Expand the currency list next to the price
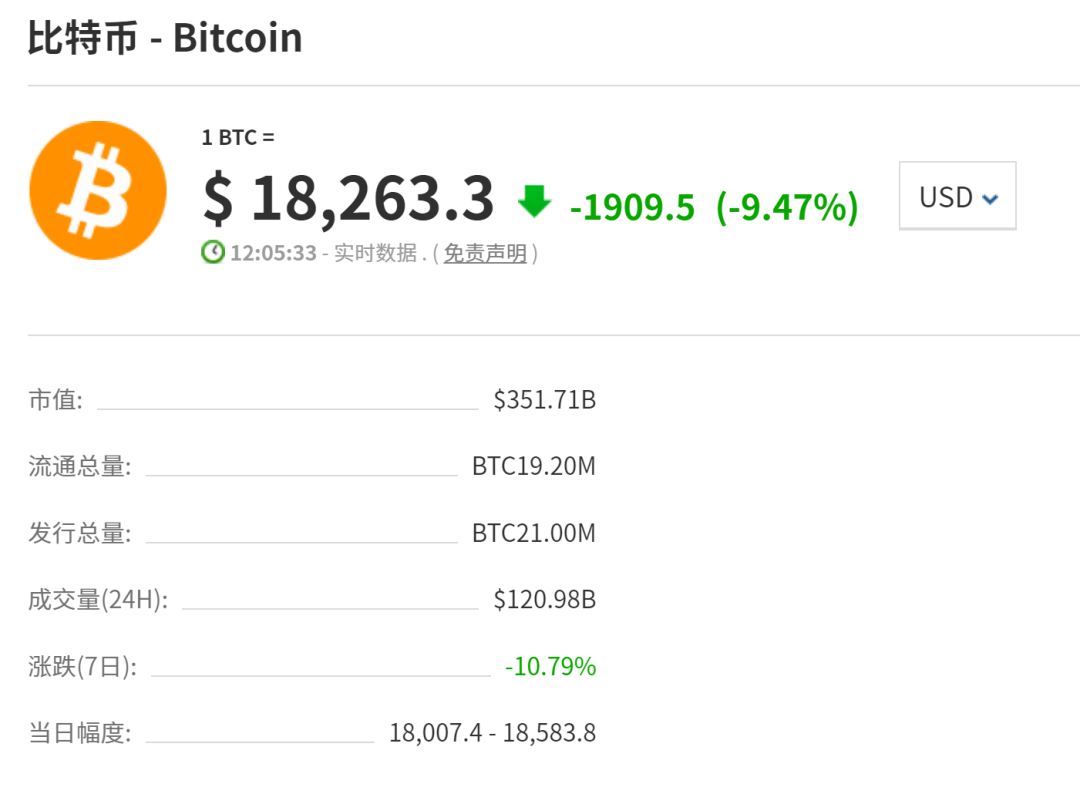Viewport: 1080px width, 794px height. click(x=956, y=196)
